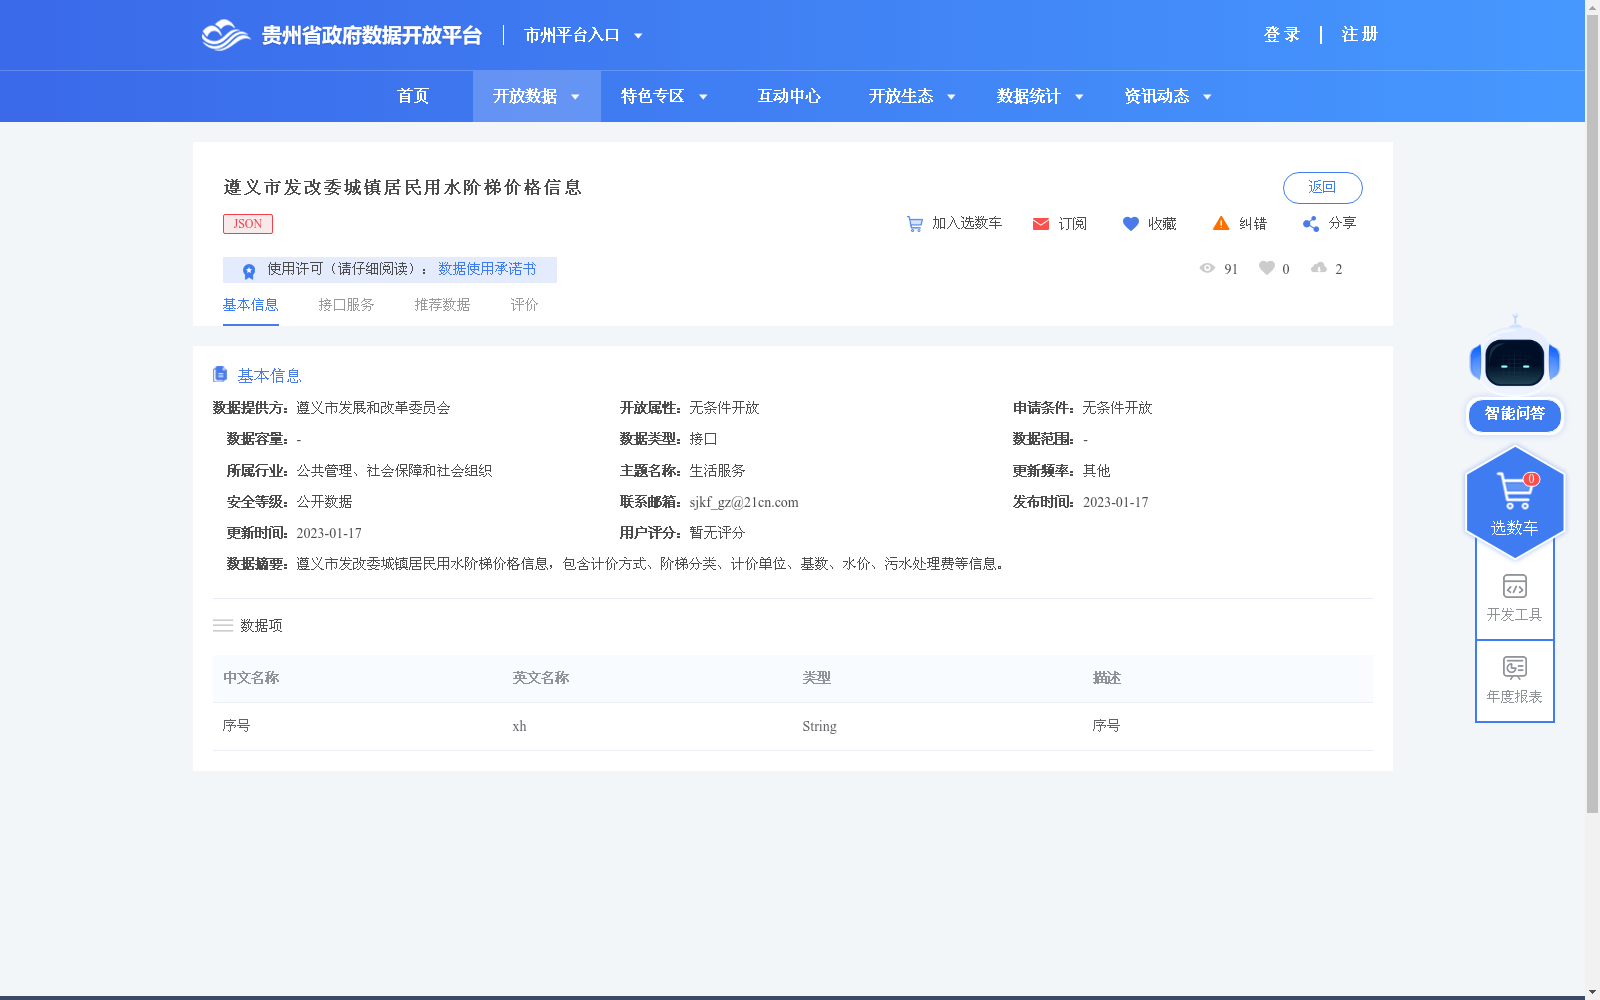Click the 返回 button
Image resolution: width=1600 pixels, height=1000 pixels.
tap(1322, 187)
